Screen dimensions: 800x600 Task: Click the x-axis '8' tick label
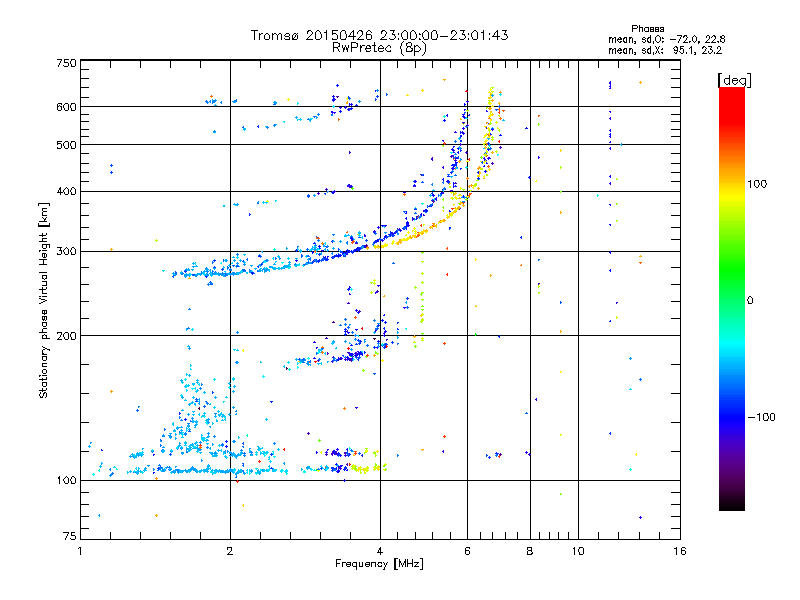click(530, 551)
